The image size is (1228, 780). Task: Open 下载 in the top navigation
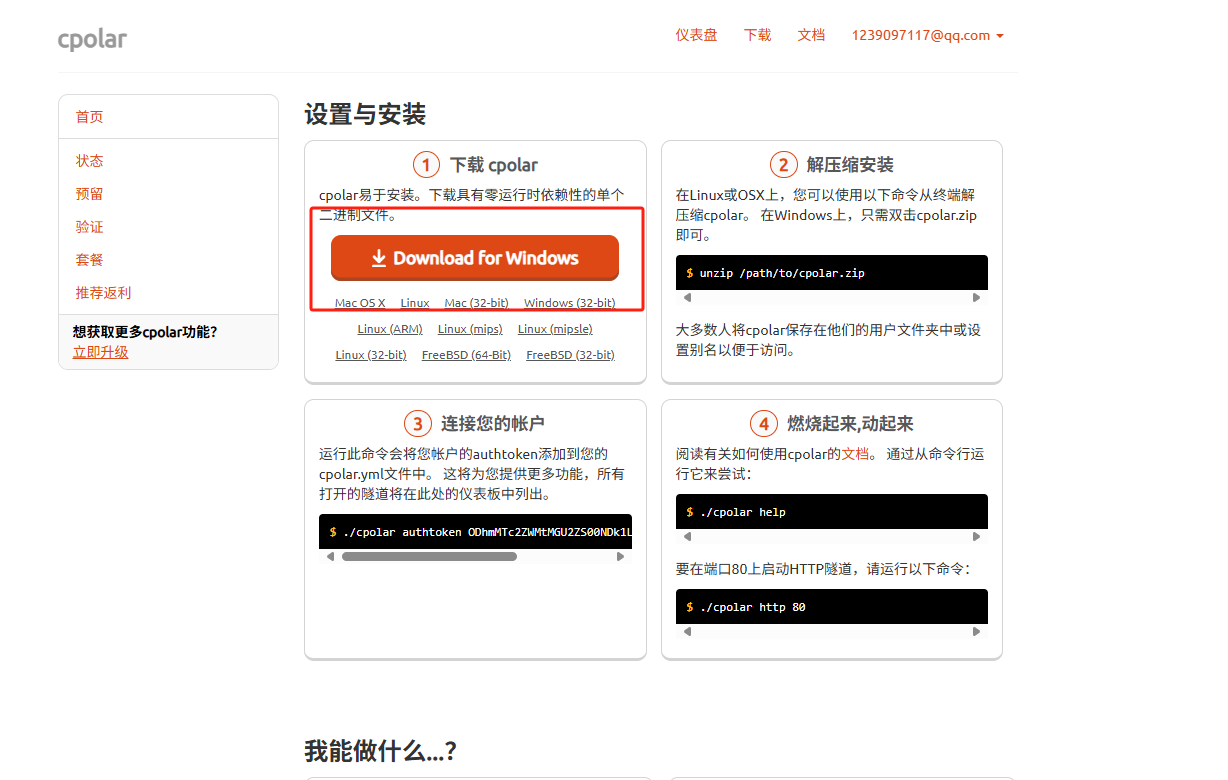757,35
